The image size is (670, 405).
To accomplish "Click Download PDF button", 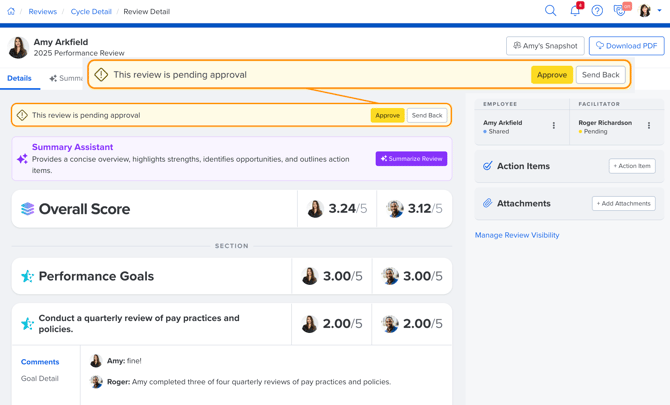I will click(626, 46).
